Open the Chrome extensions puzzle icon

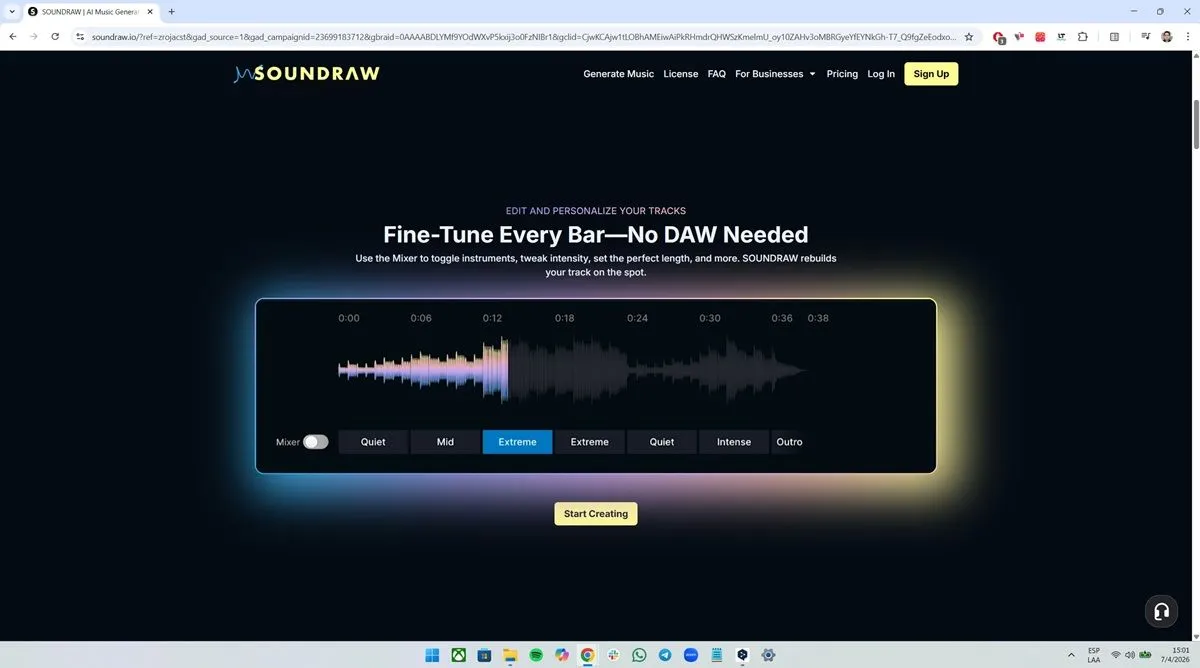pos(1083,37)
